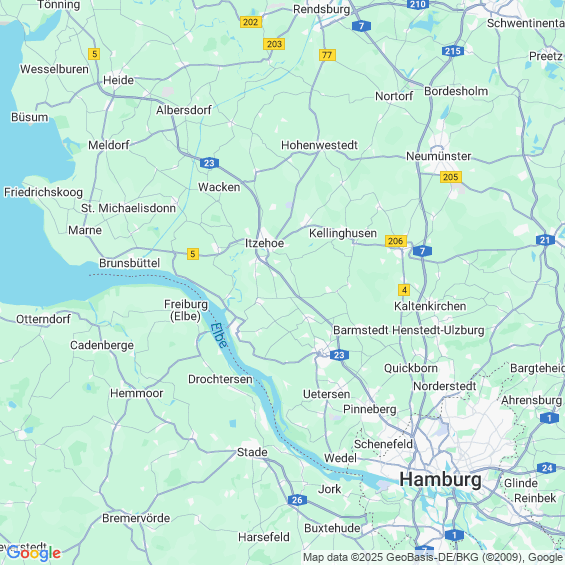Select the blue 215 autobahn shield

coord(453,51)
